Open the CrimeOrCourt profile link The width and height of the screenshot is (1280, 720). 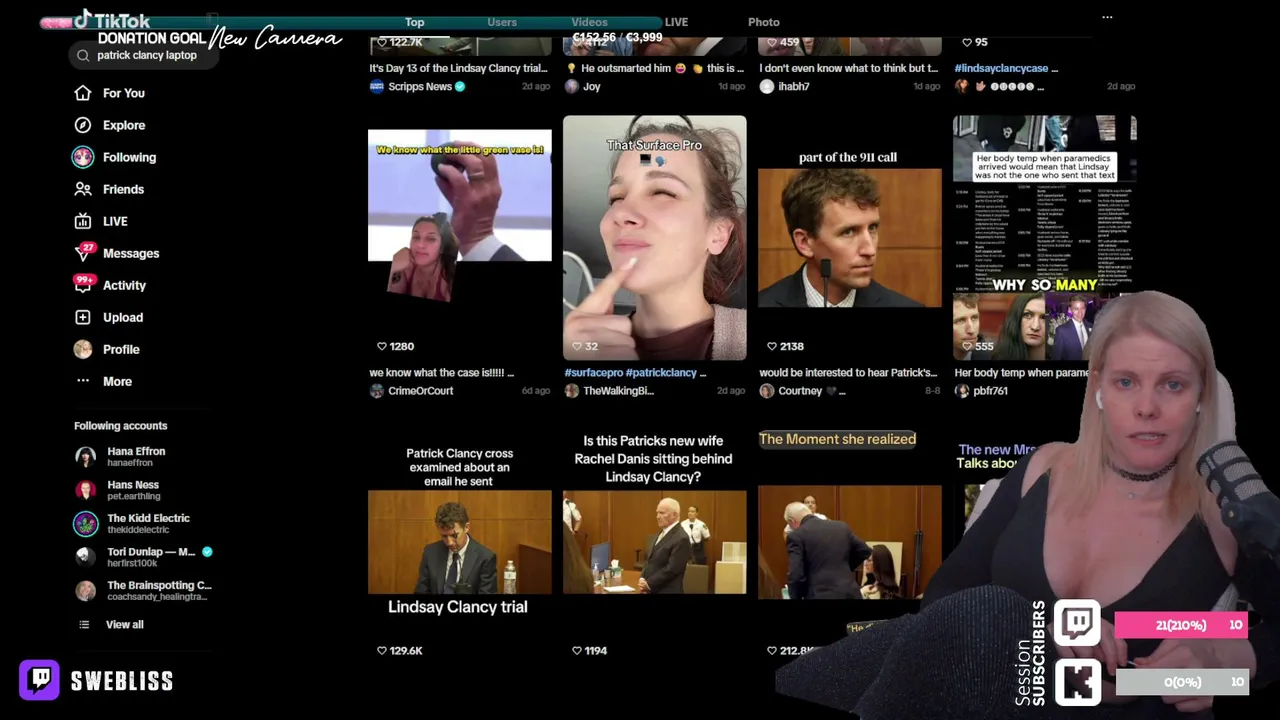pyautogui.click(x=420, y=391)
